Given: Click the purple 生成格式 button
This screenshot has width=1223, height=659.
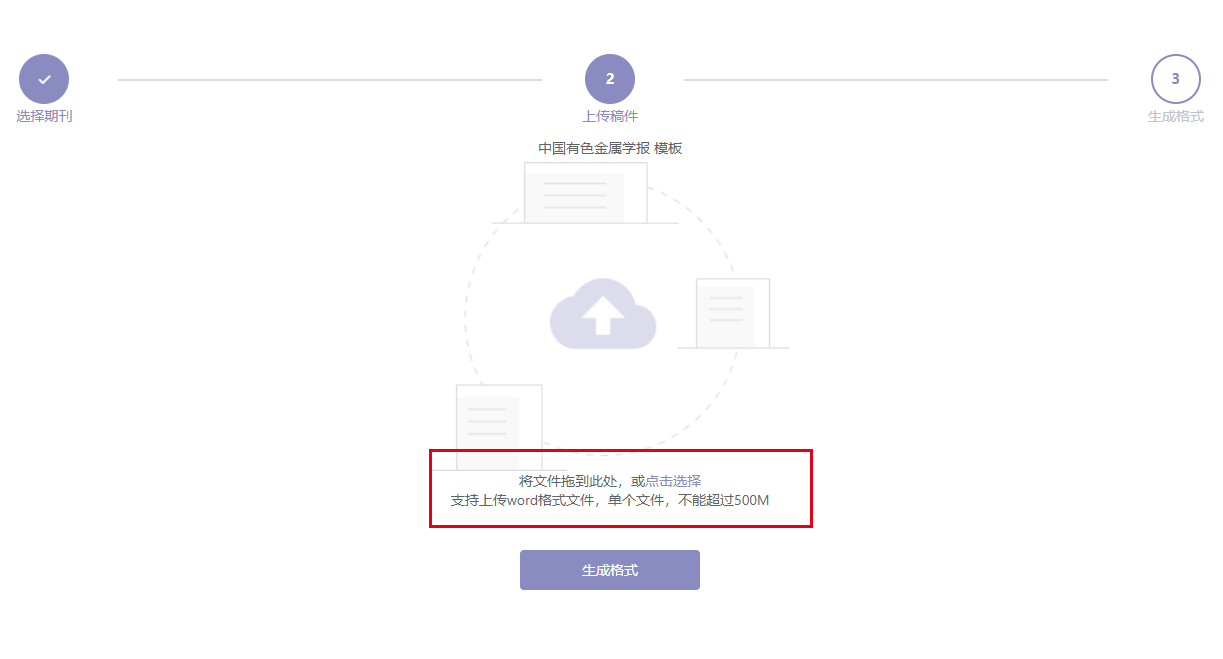Looking at the screenshot, I should click(610, 570).
